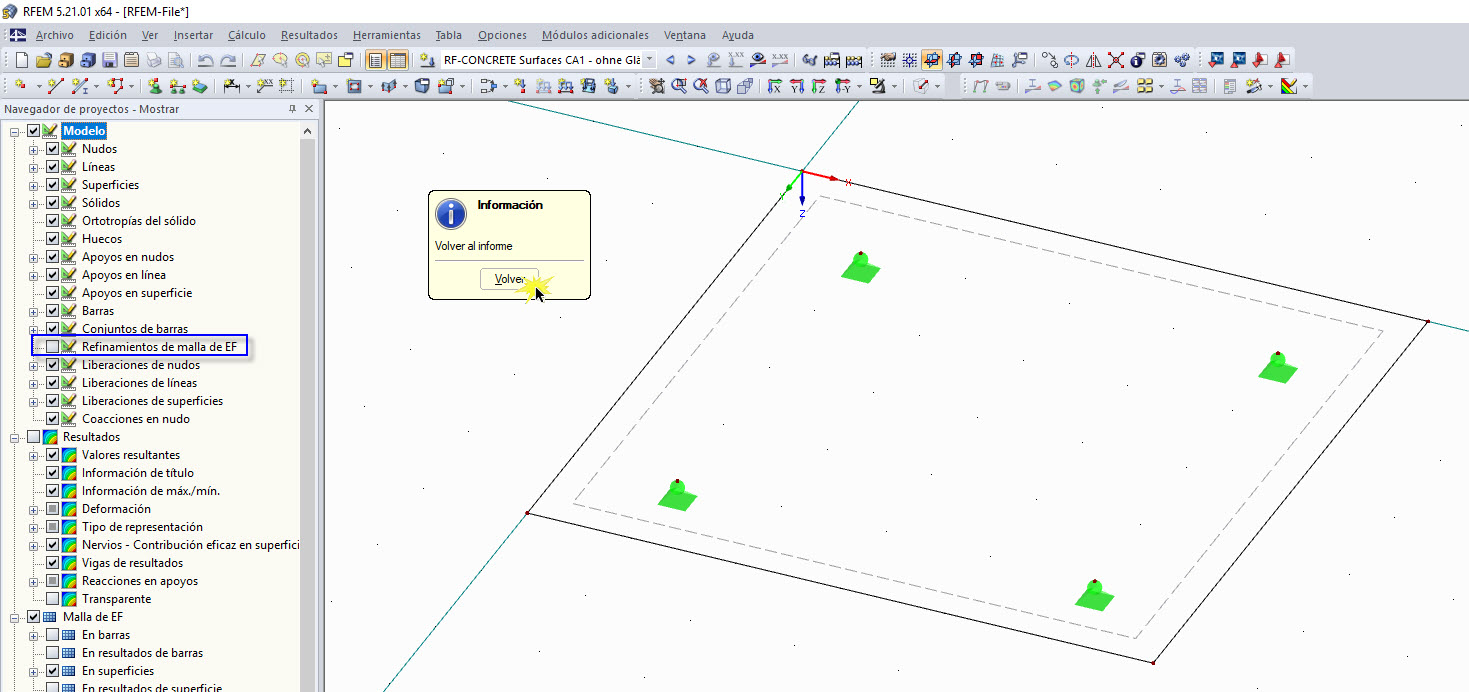This screenshot has width=1469, height=692.
Task: Click the red X delete icon
Action: point(1115,60)
